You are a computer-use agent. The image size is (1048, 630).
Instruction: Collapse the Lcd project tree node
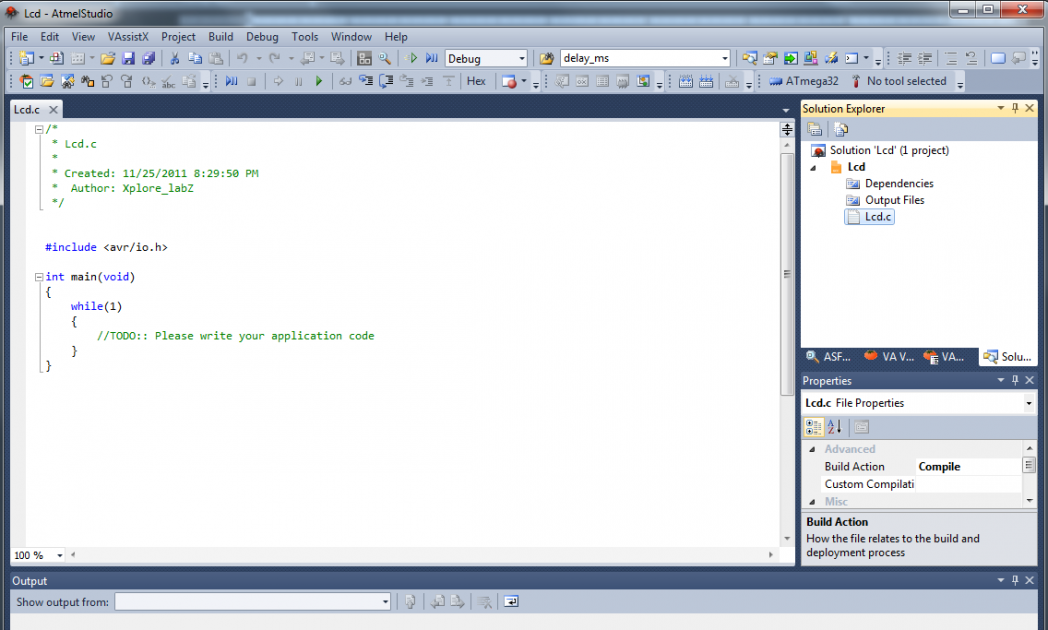tap(813, 168)
